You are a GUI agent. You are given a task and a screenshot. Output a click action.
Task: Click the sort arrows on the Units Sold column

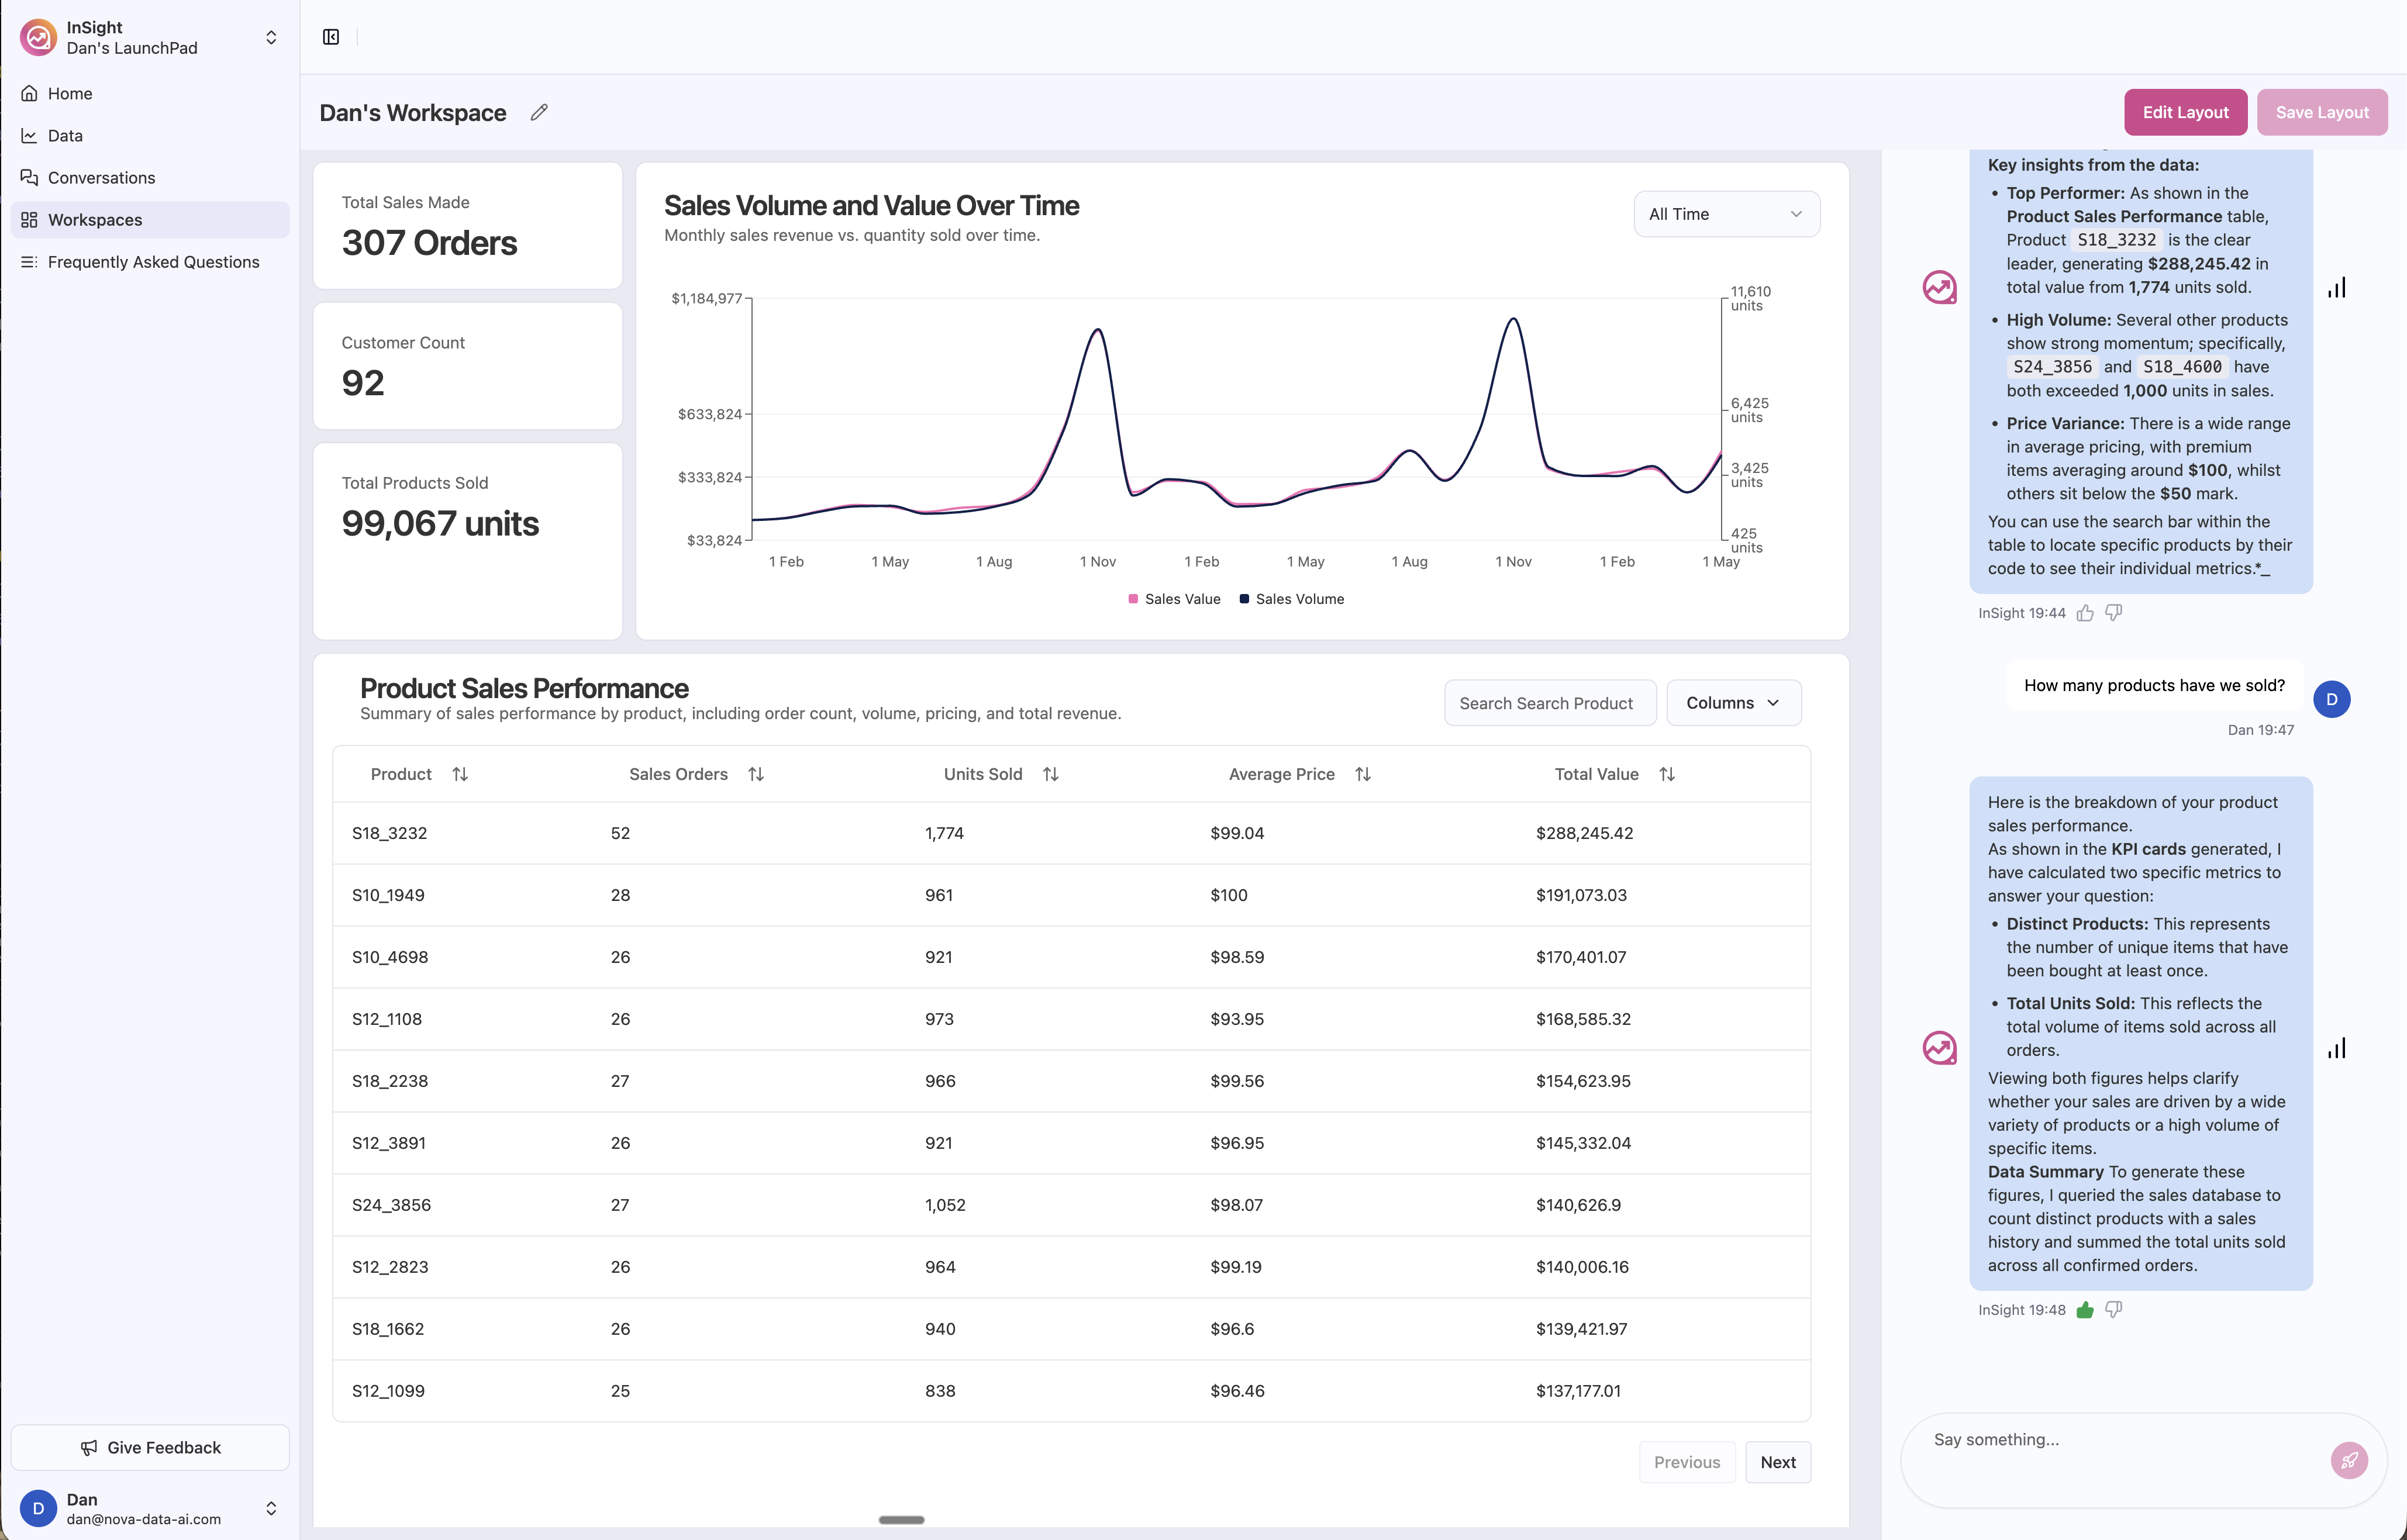(x=1050, y=774)
